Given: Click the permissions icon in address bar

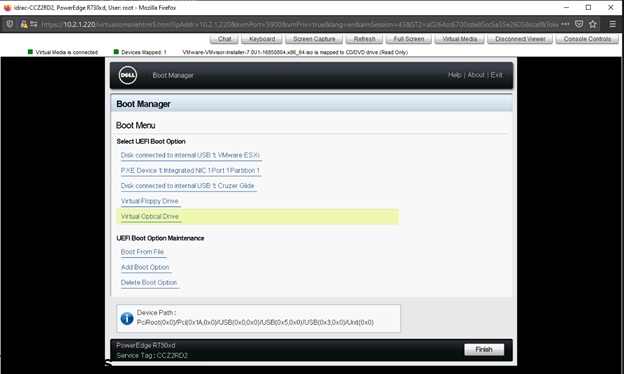Looking at the screenshot, I should pyautogui.click(x=34, y=24).
